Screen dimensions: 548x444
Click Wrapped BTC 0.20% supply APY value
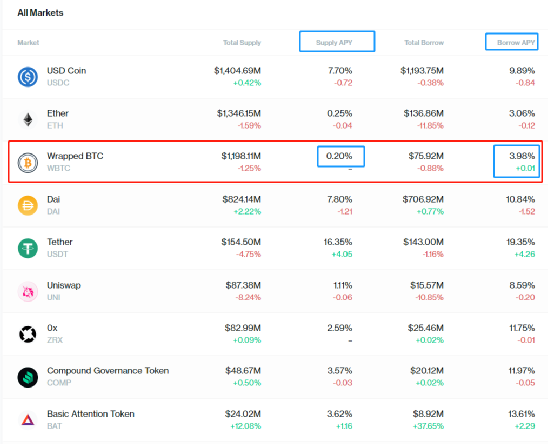point(339,156)
